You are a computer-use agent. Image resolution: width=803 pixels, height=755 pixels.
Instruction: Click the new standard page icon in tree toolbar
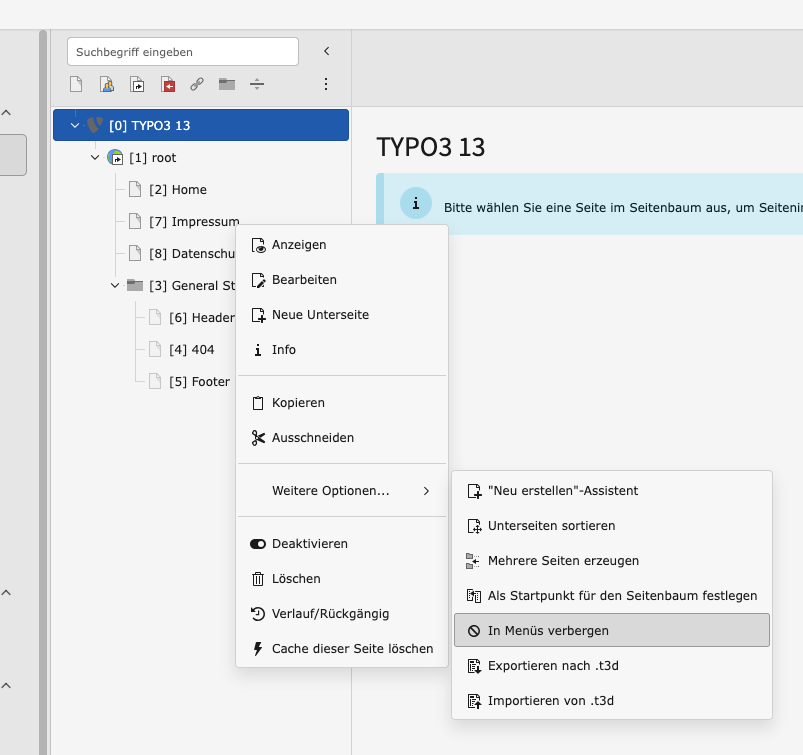click(x=76, y=84)
